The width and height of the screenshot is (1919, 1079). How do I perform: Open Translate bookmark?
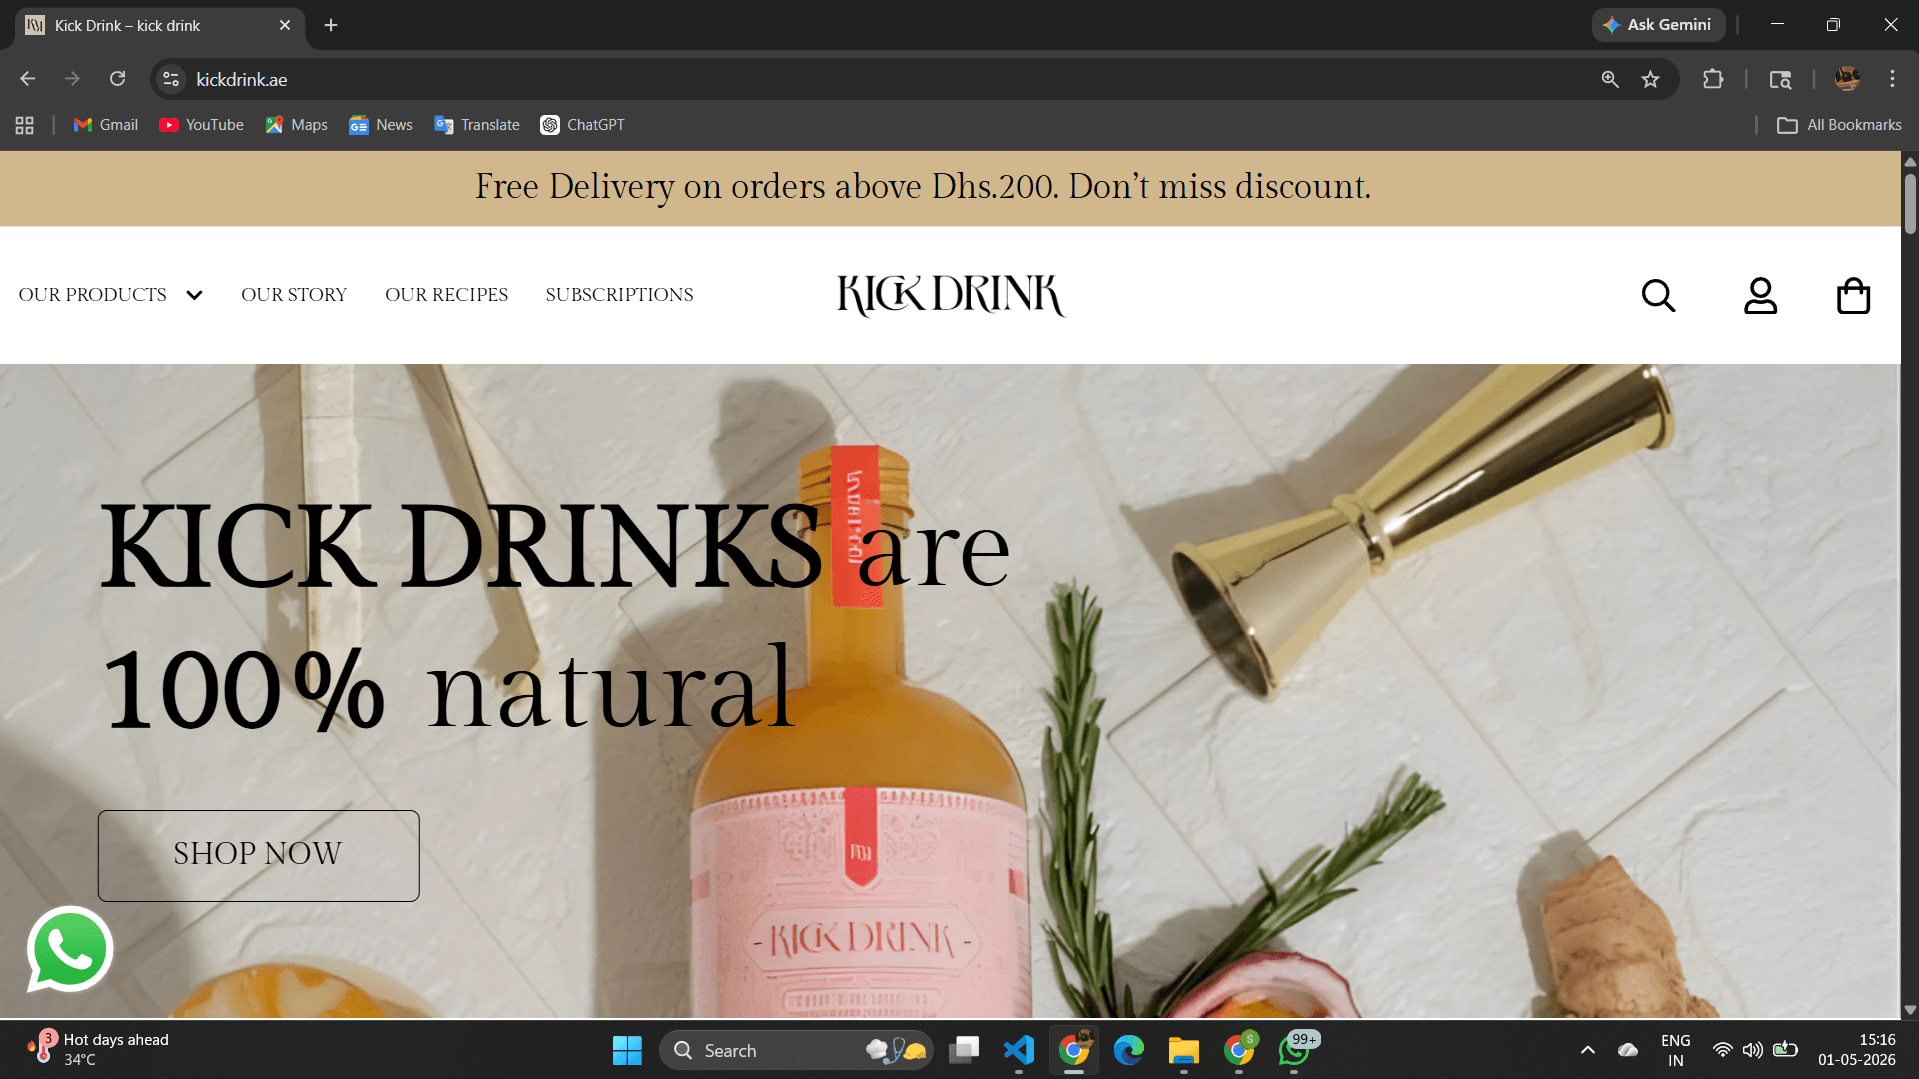(477, 125)
